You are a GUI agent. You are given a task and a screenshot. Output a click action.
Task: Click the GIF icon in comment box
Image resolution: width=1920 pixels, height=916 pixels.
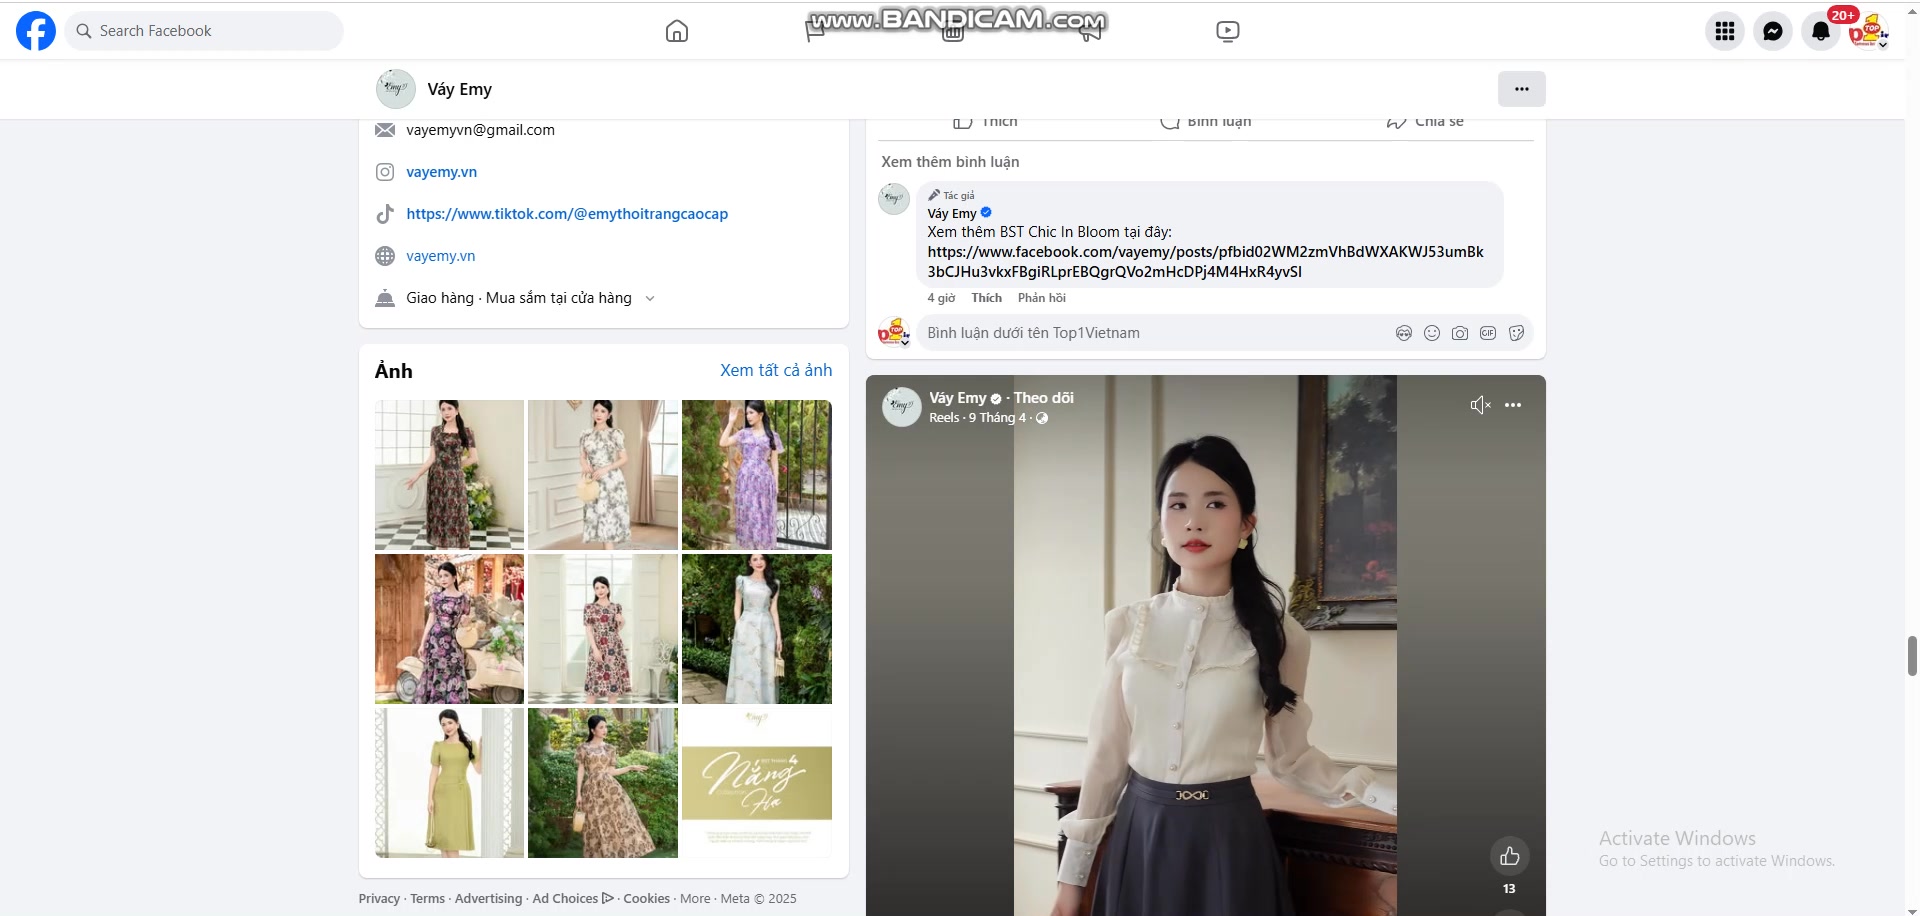coord(1488,333)
